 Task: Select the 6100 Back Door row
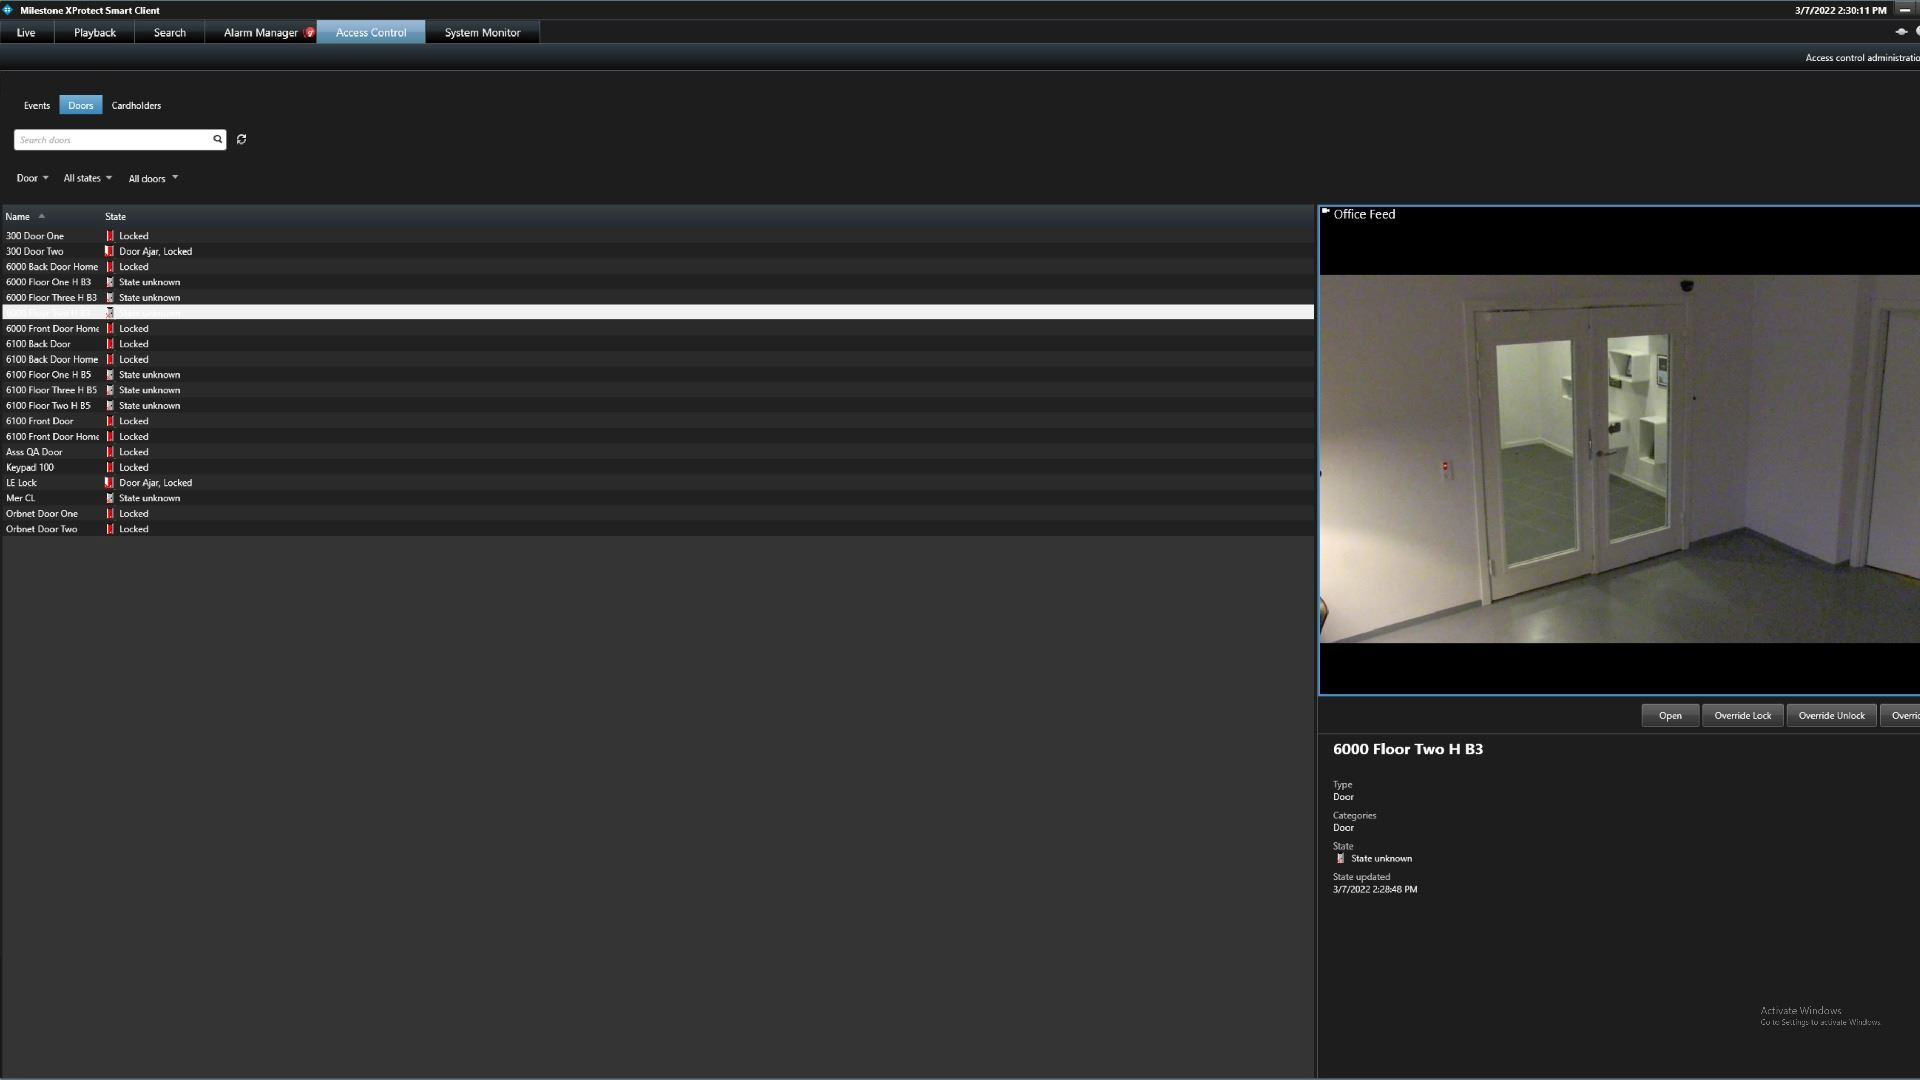point(658,344)
